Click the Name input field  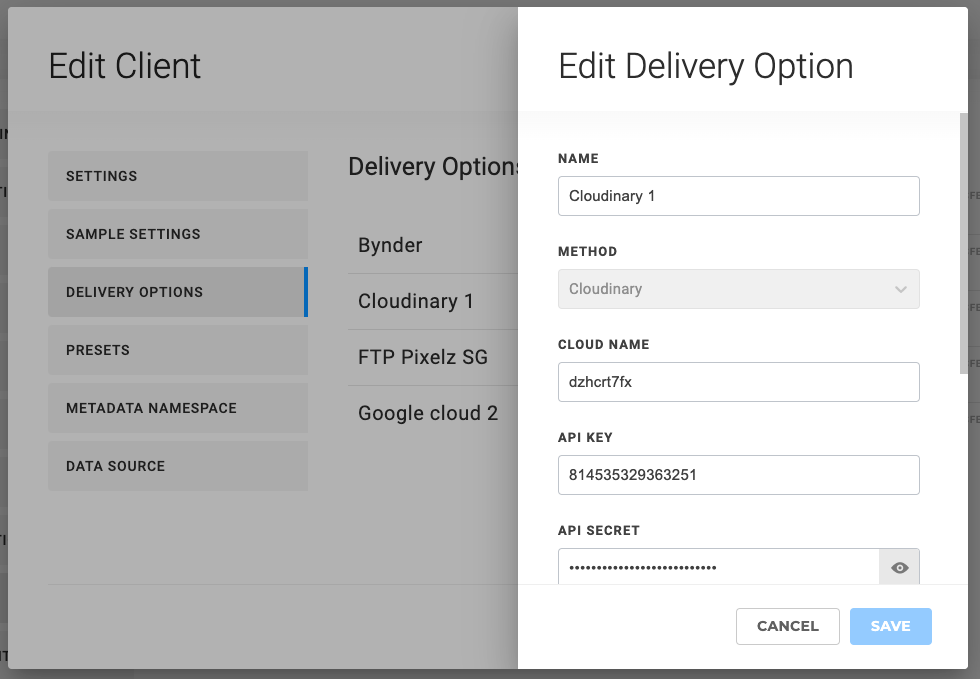click(738, 196)
